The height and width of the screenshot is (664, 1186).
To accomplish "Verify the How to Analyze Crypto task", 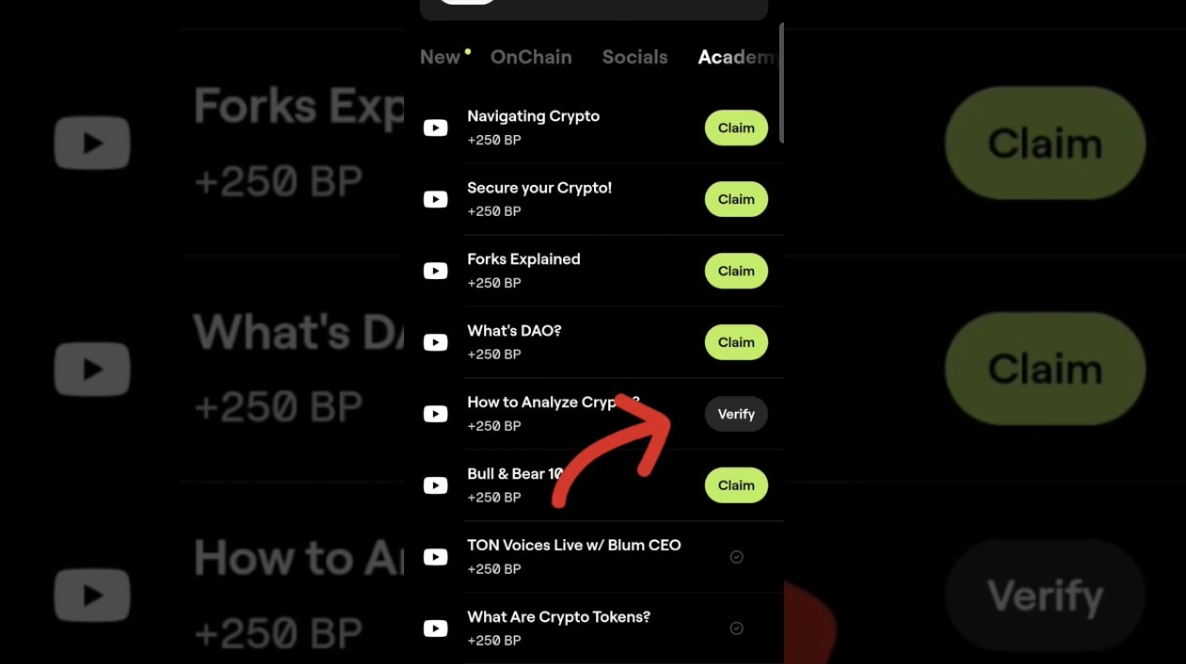I will (736, 414).
